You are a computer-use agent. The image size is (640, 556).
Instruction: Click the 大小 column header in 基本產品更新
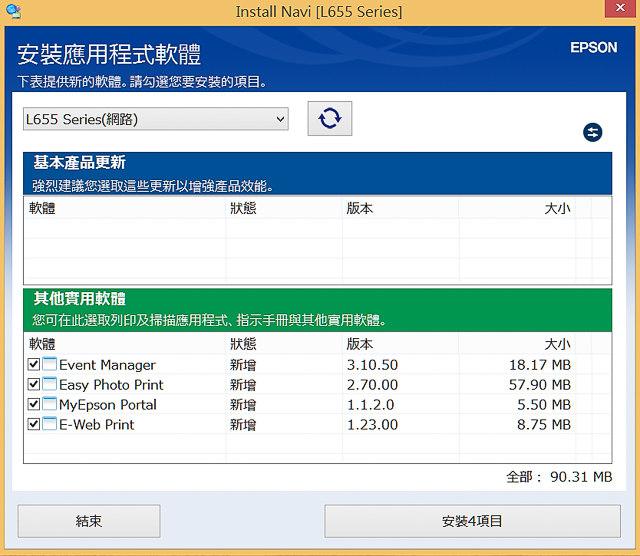tap(557, 208)
